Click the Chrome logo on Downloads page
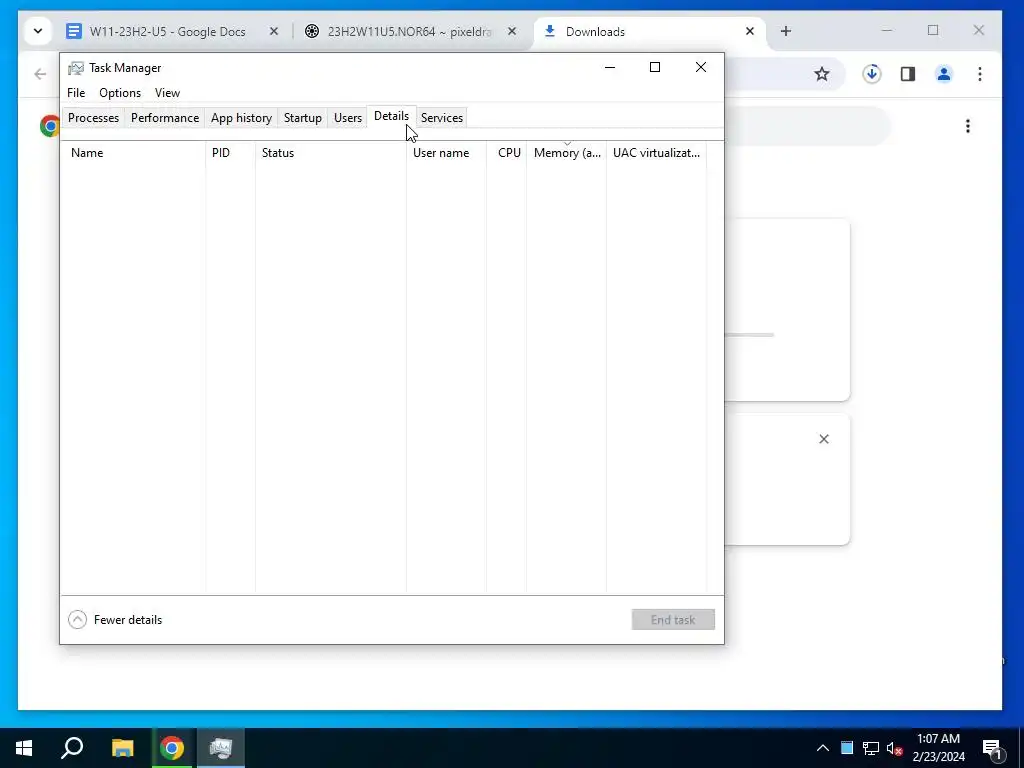Viewport: 1024px width, 768px height. click(50, 125)
